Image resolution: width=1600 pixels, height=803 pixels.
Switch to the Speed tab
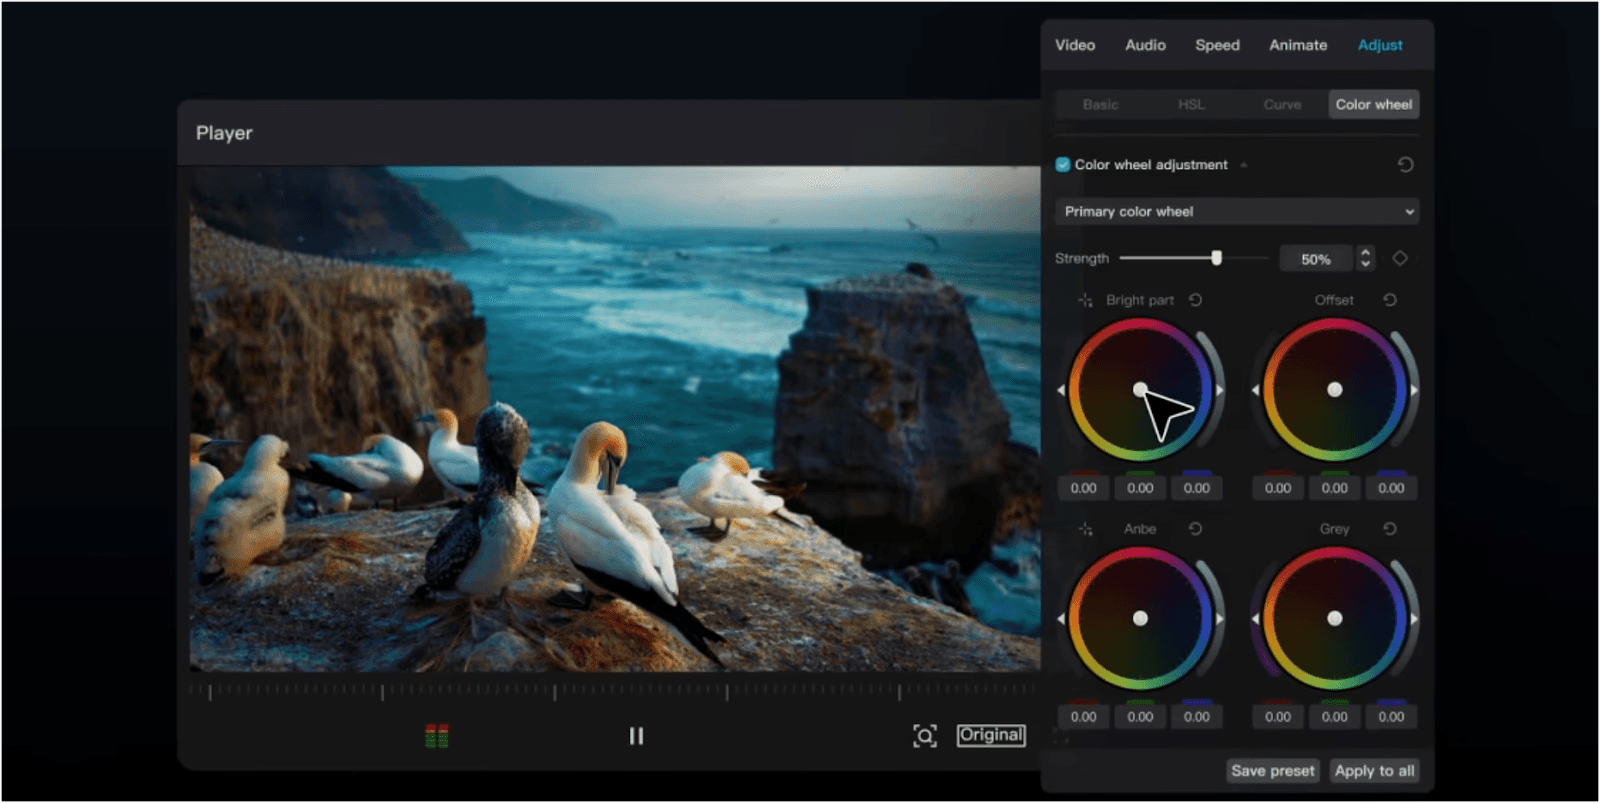(1217, 45)
